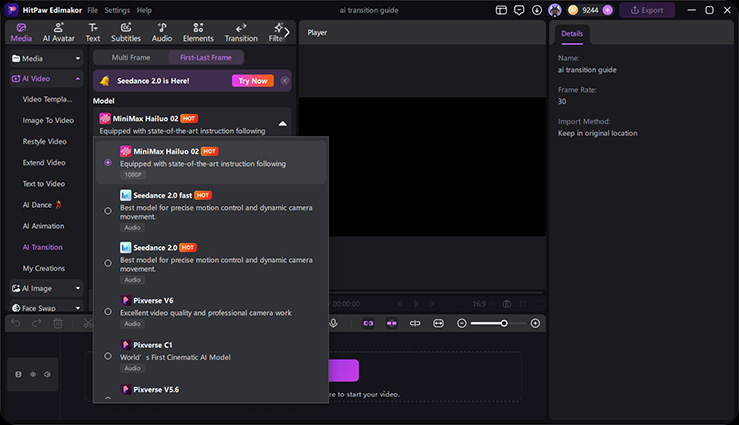
Task: Click Pixverse V5.6 model name
Action: pos(156,390)
